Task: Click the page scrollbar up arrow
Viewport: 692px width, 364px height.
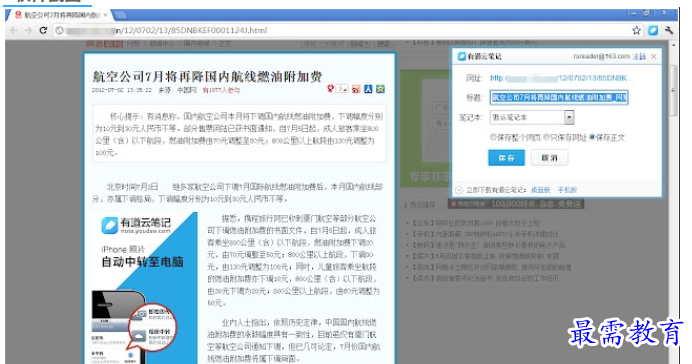Action: coord(673,45)
